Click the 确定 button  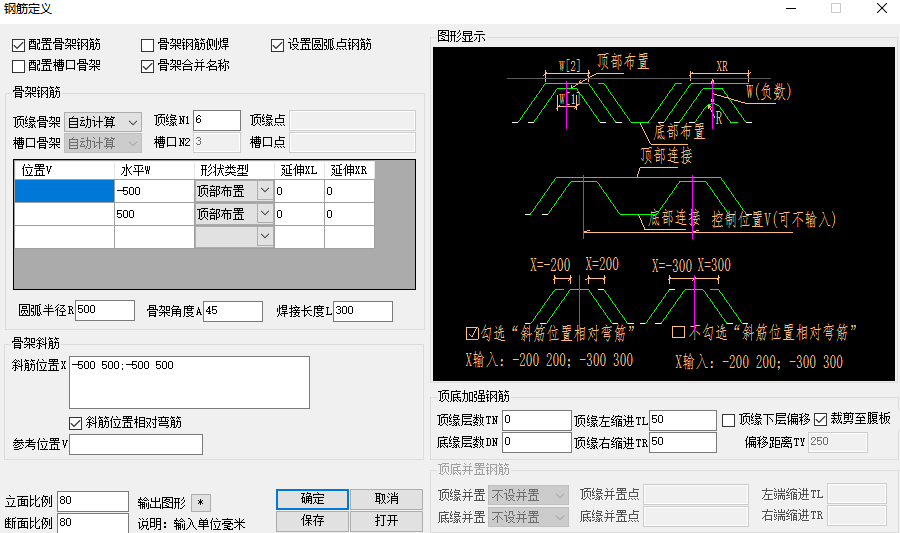312,499
